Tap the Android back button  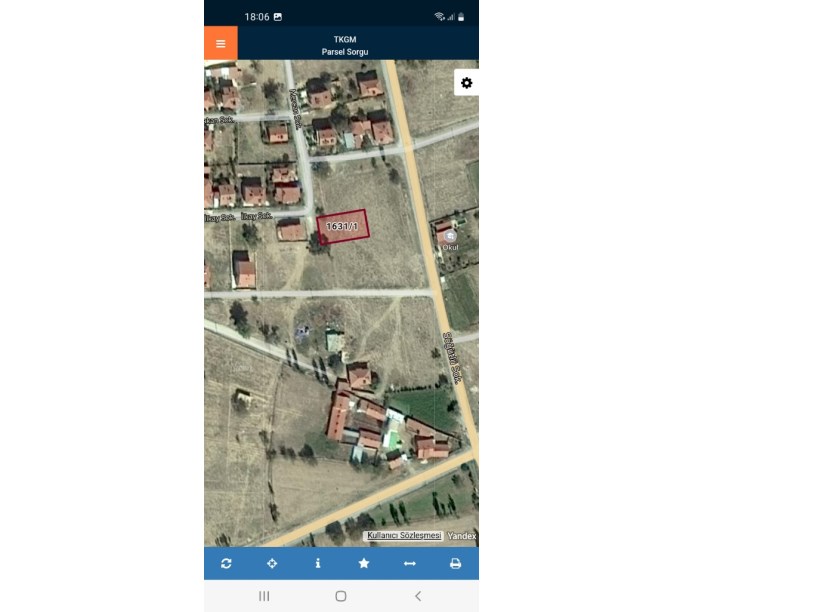pos(418,596)
